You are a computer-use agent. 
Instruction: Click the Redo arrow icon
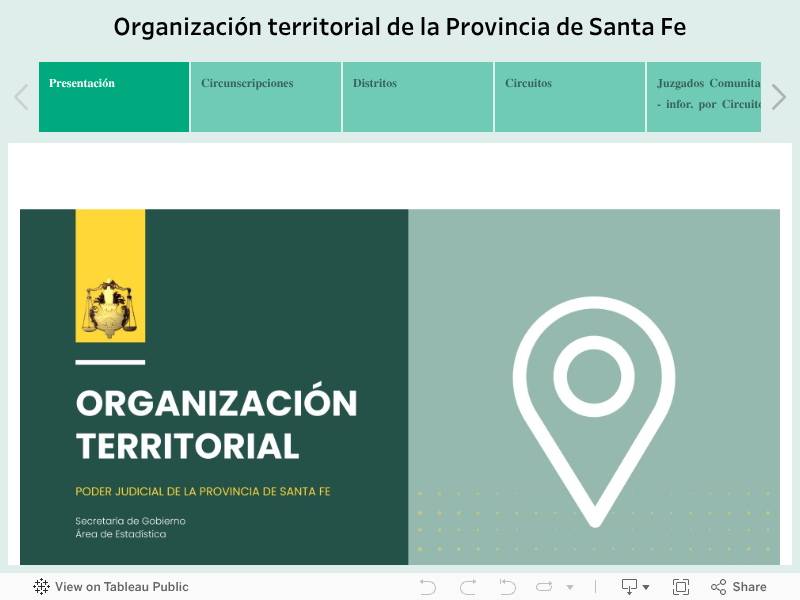coord(468,587)
